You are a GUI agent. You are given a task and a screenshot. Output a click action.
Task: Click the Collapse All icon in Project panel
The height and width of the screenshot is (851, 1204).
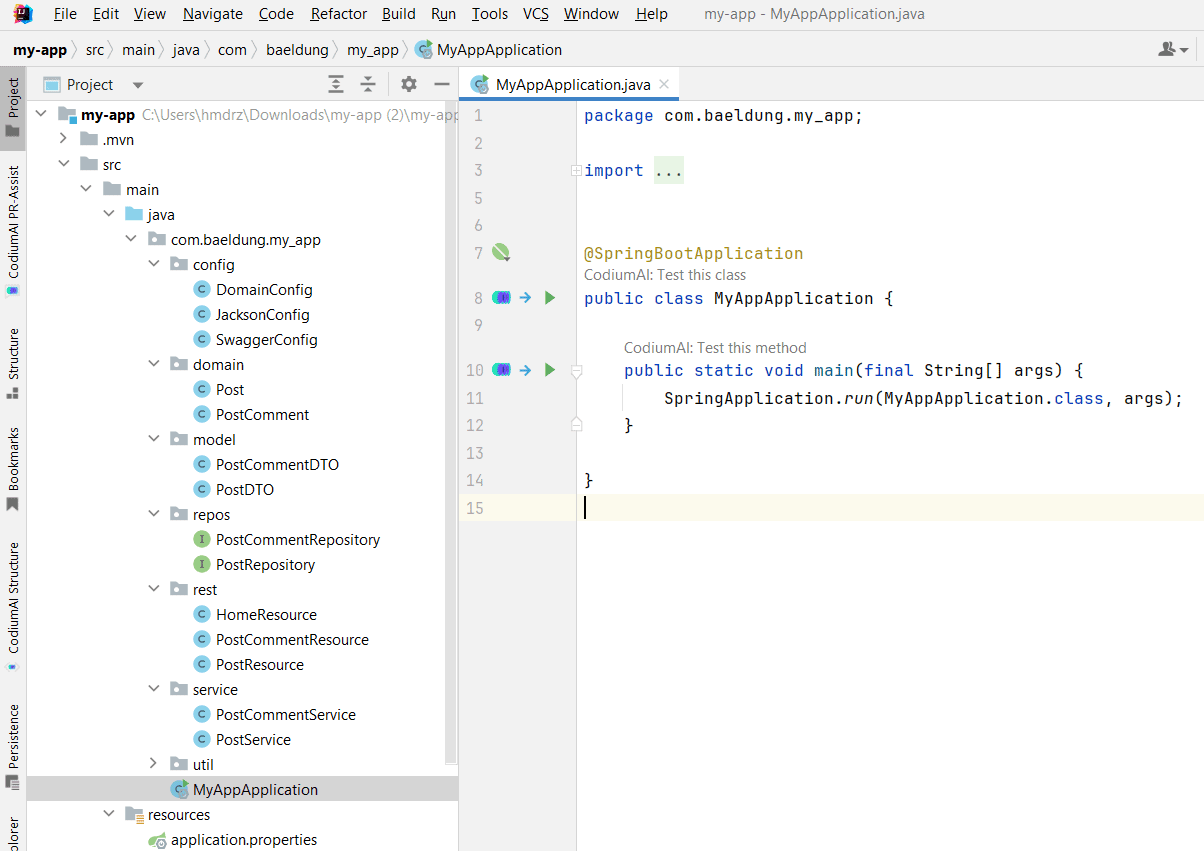click(368, 85)
